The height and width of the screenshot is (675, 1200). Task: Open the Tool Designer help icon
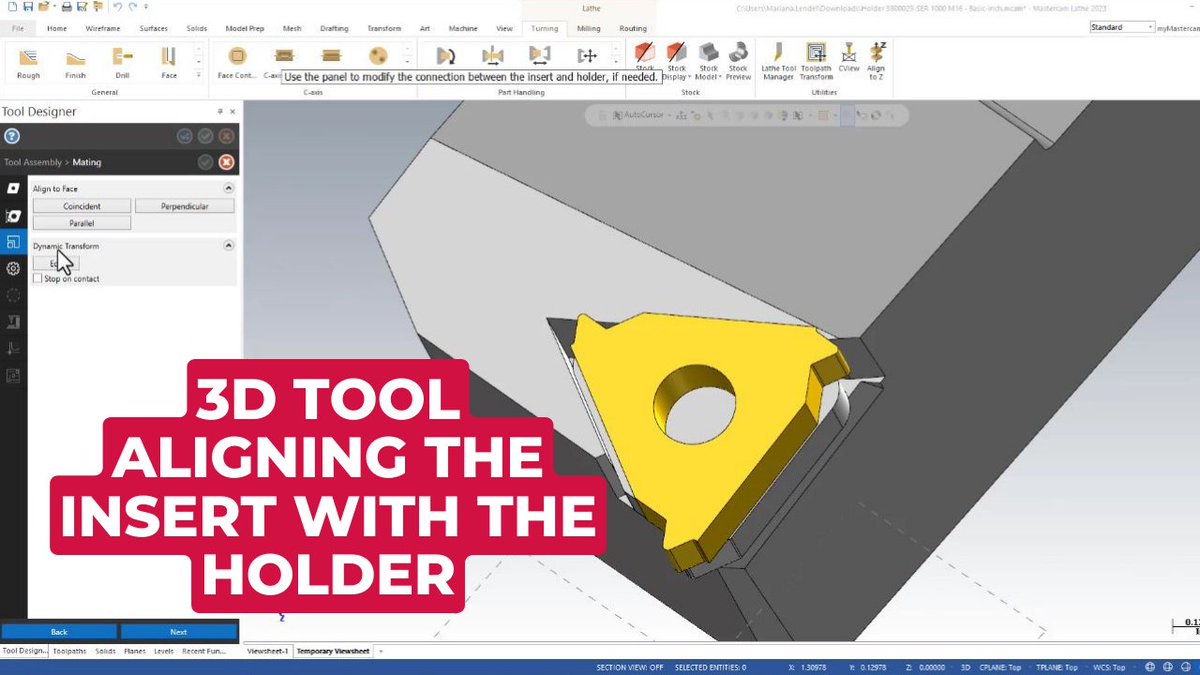point(11,136)
